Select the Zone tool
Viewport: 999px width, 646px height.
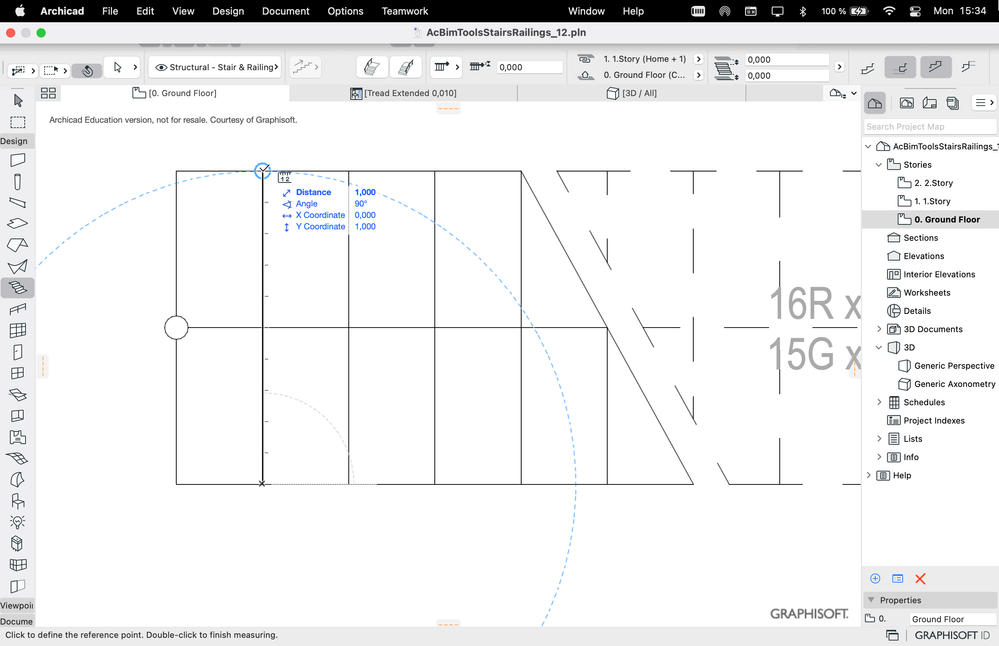click(17, 437)
